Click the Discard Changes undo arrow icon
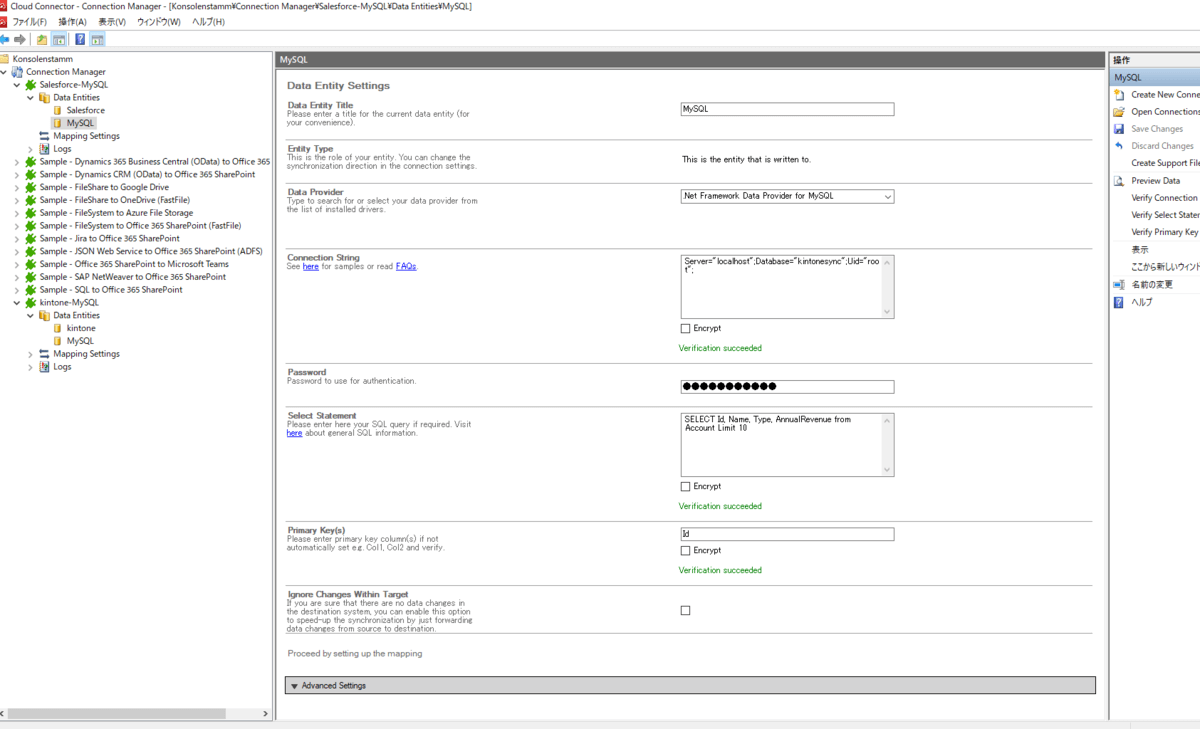This screenshot has height=729, width=1200. click(x=1119, y=146)
